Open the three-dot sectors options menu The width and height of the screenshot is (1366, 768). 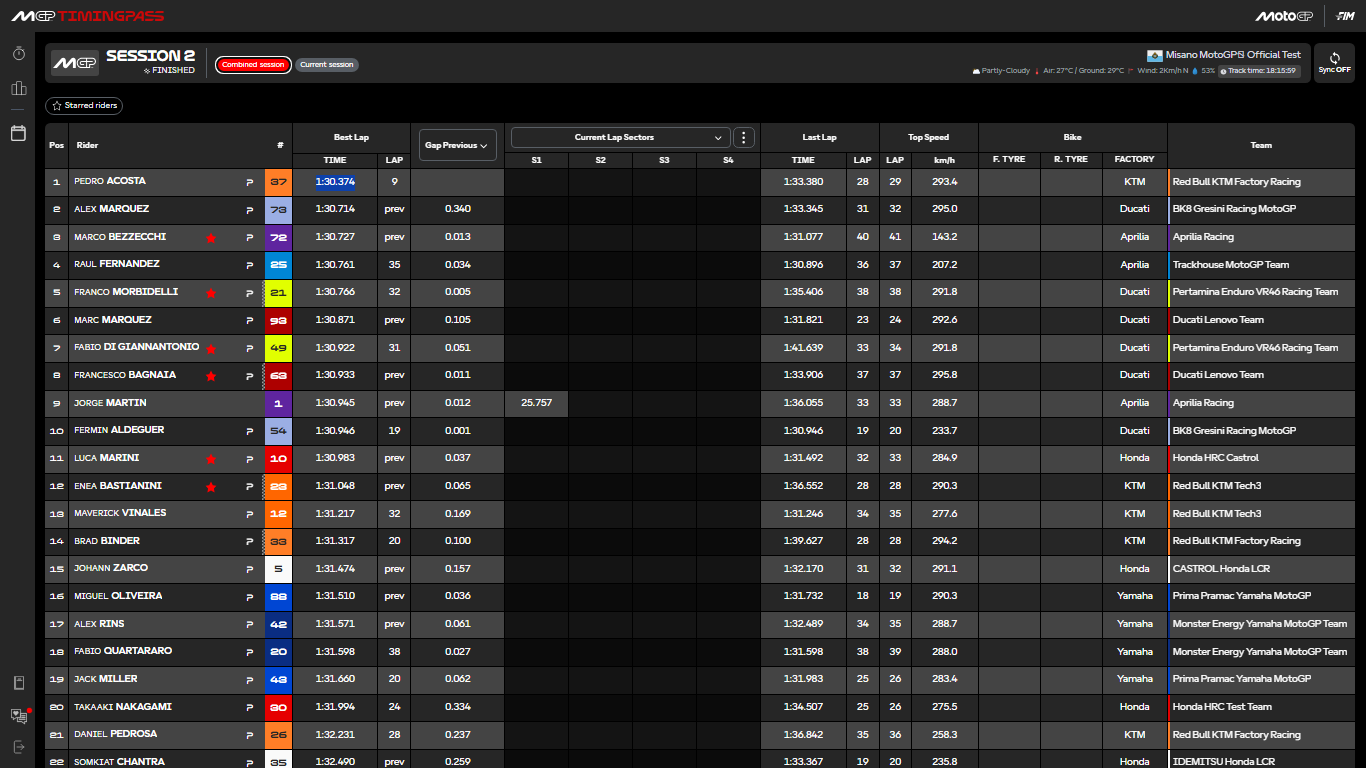(x=744, y=138)
